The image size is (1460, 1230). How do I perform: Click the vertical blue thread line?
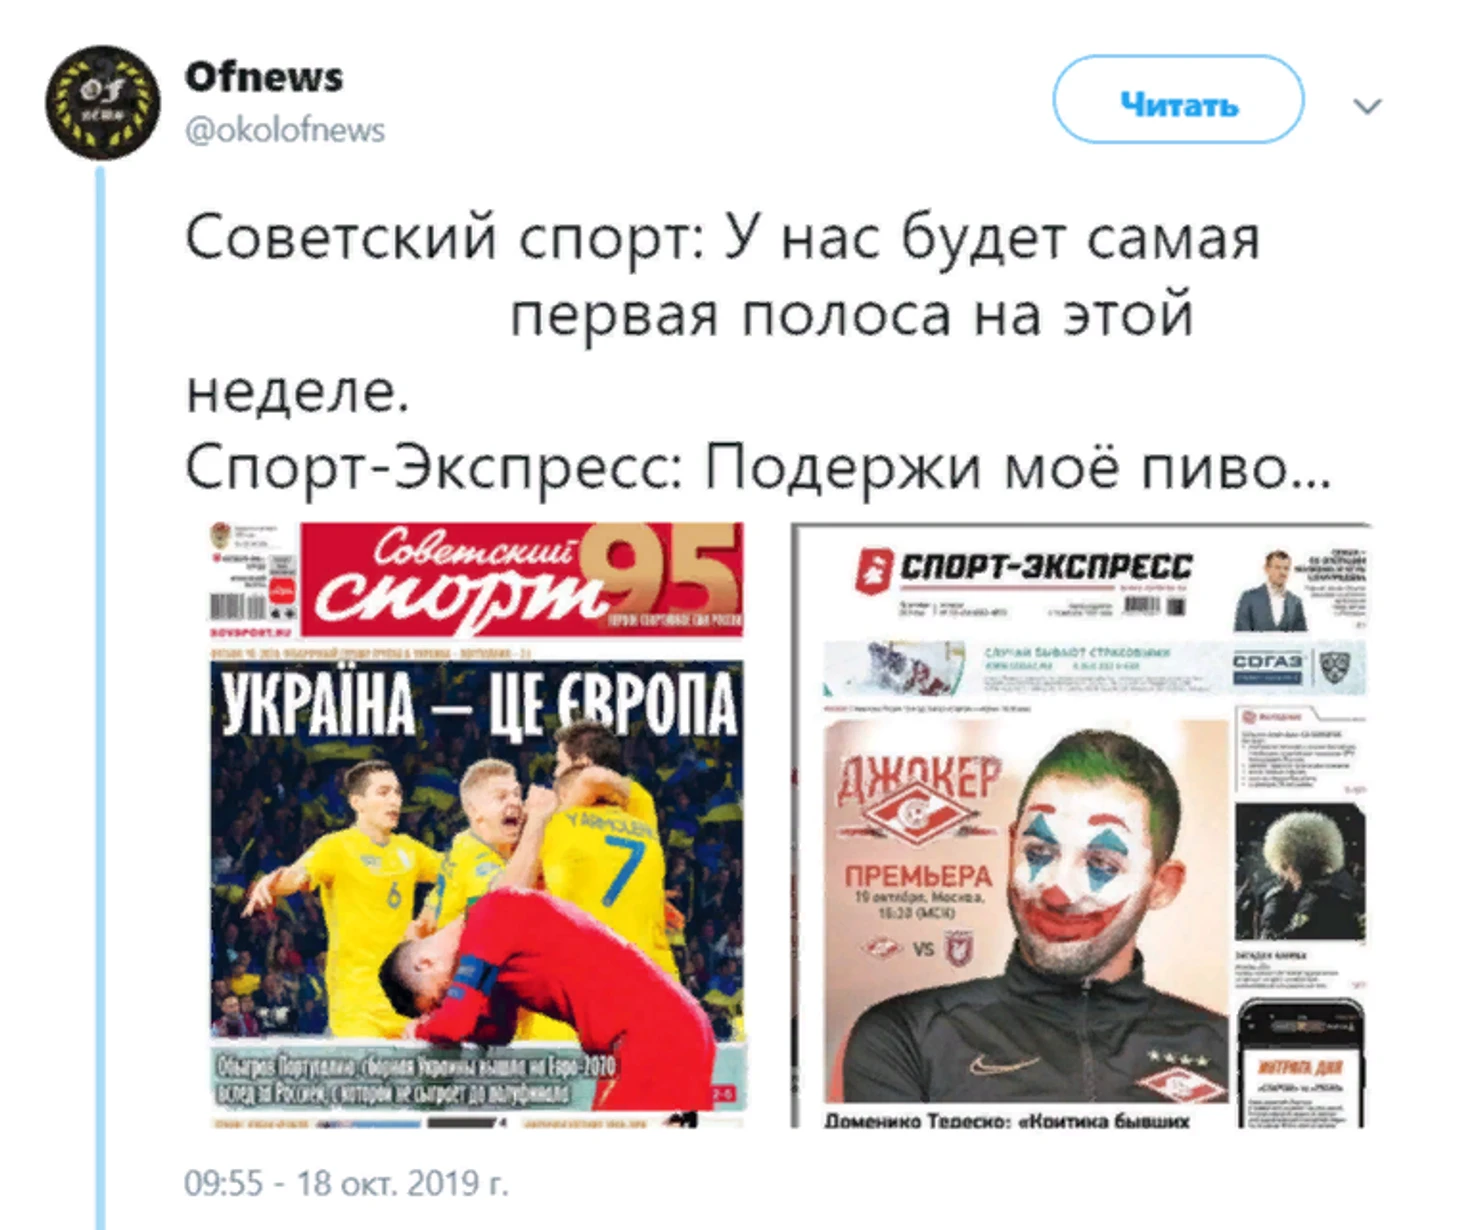point(100,698)
